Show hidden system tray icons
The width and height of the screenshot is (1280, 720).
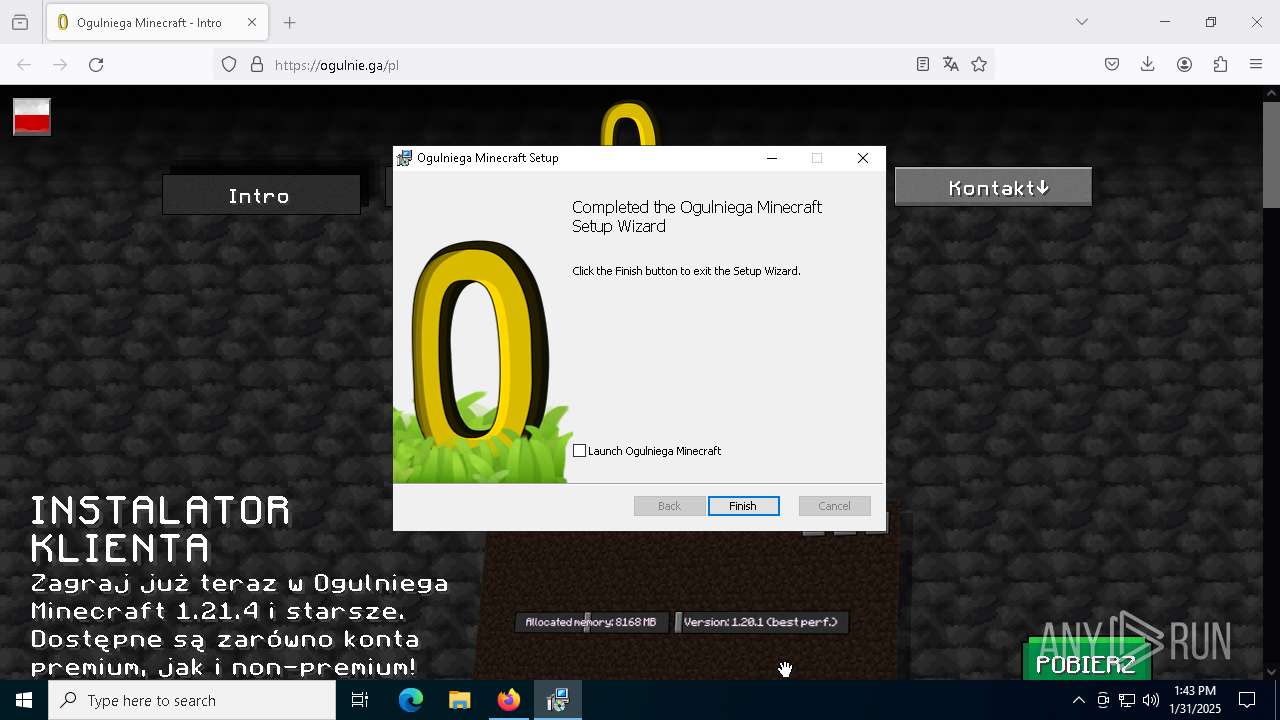(x=1078, y=700)
